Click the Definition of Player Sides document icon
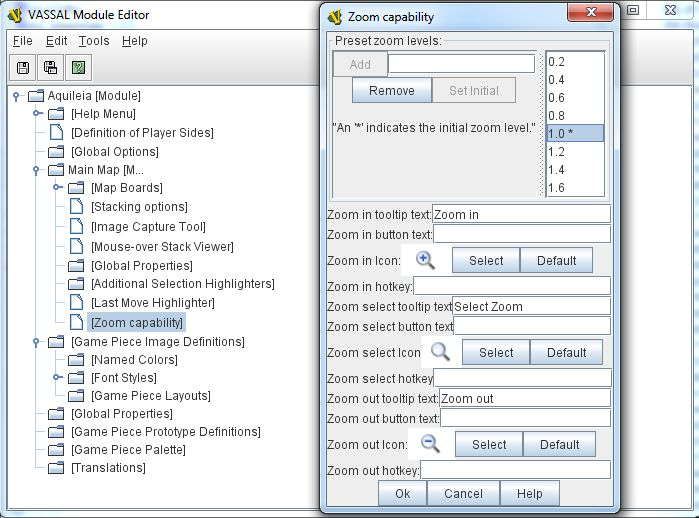Image resolution: width=699 pixels, height=518 pixels. 56,132
